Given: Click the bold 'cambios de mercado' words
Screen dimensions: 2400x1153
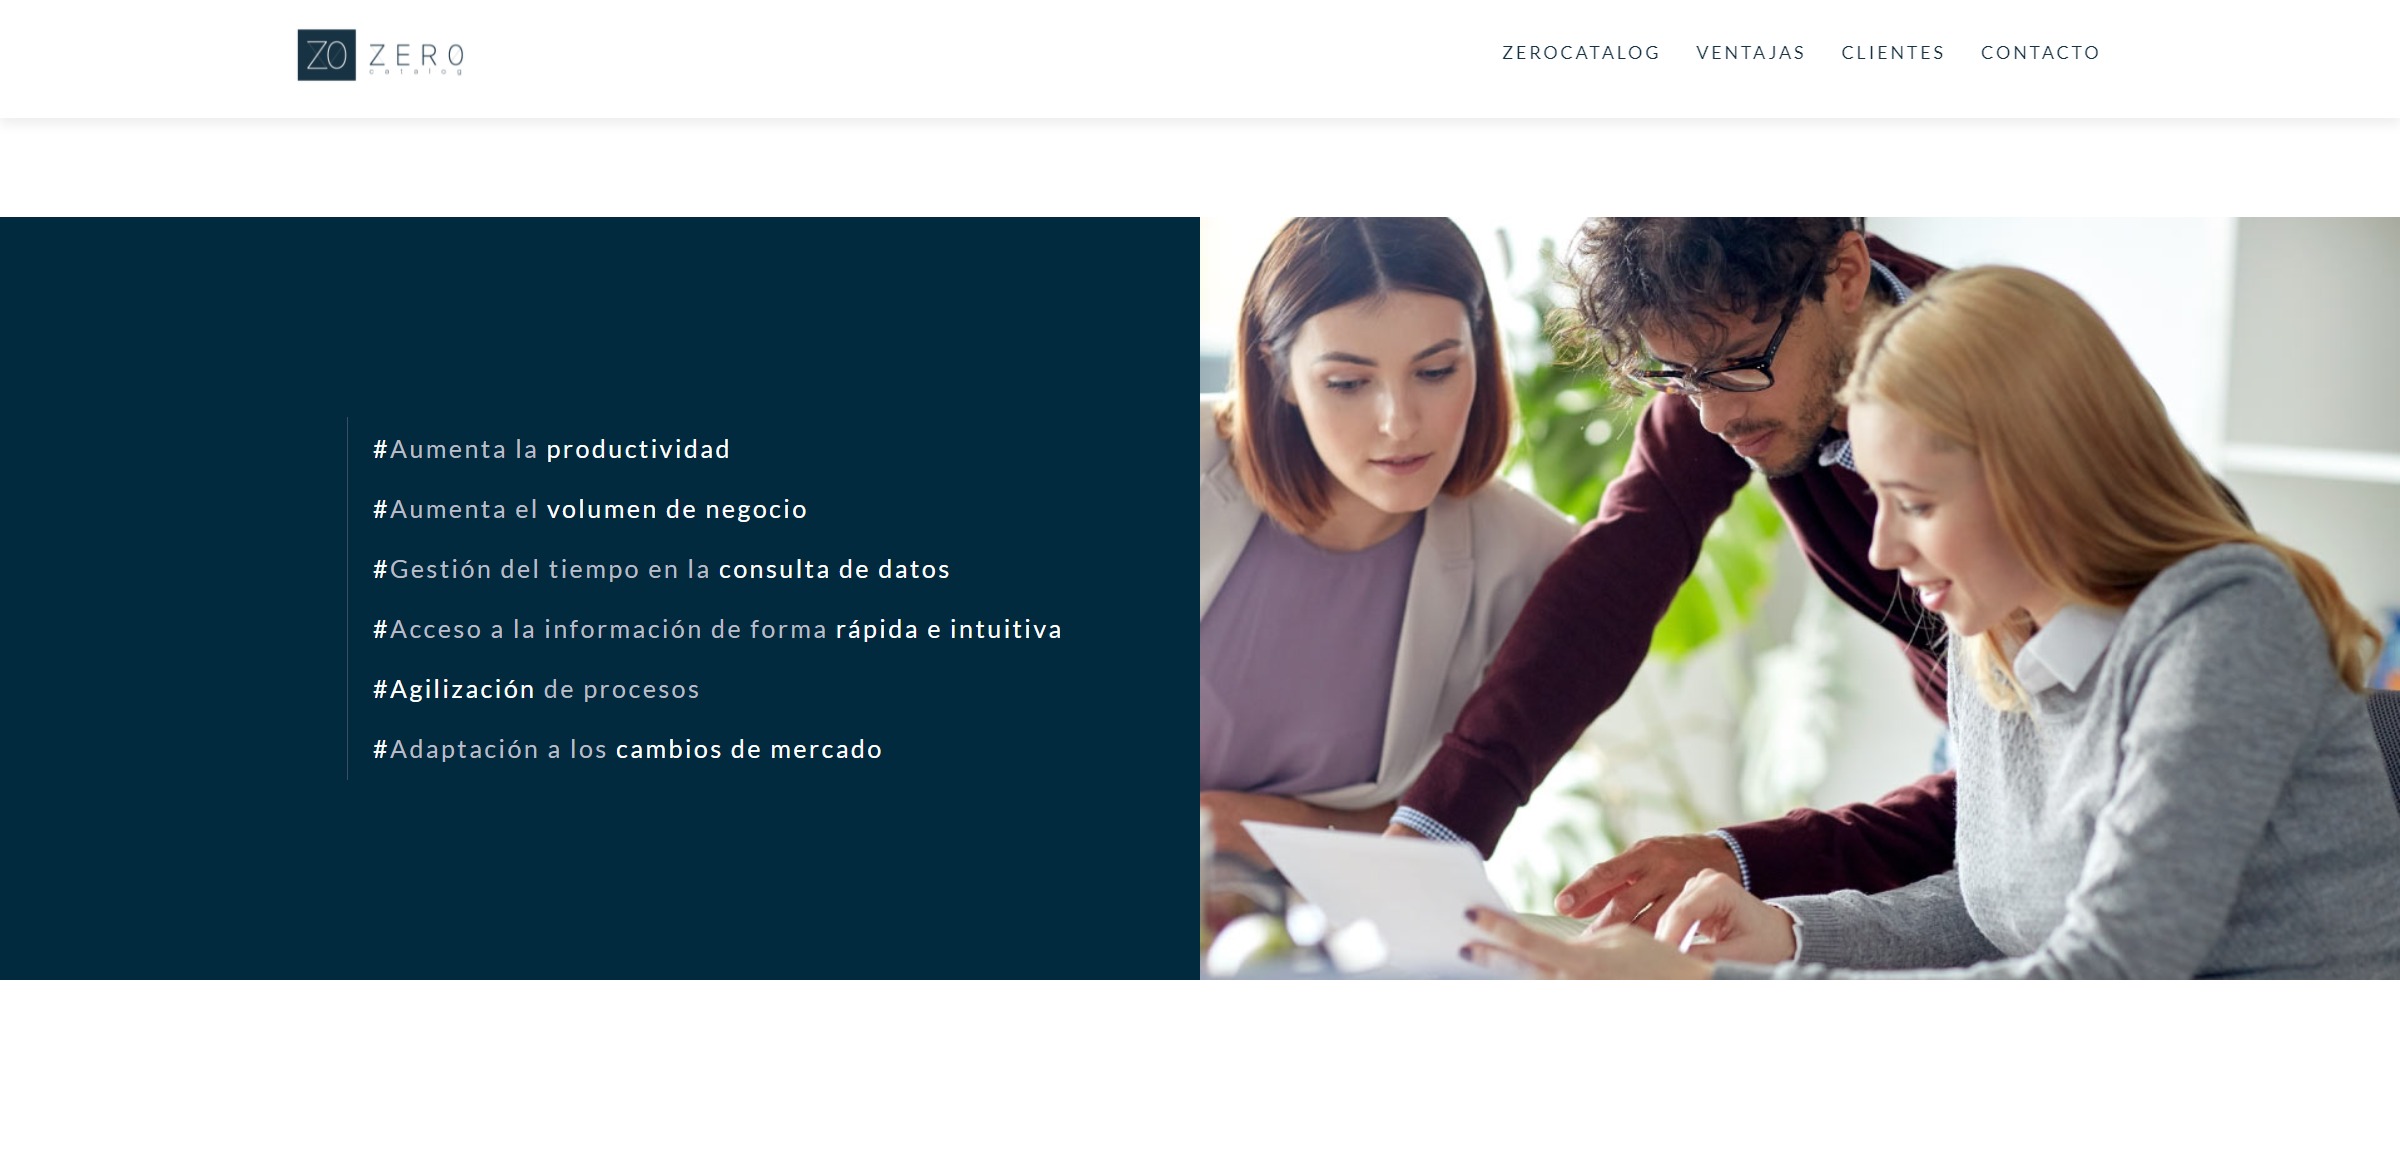Looking at the screenshot, I should pyautogui.click(x=749, y=749).
